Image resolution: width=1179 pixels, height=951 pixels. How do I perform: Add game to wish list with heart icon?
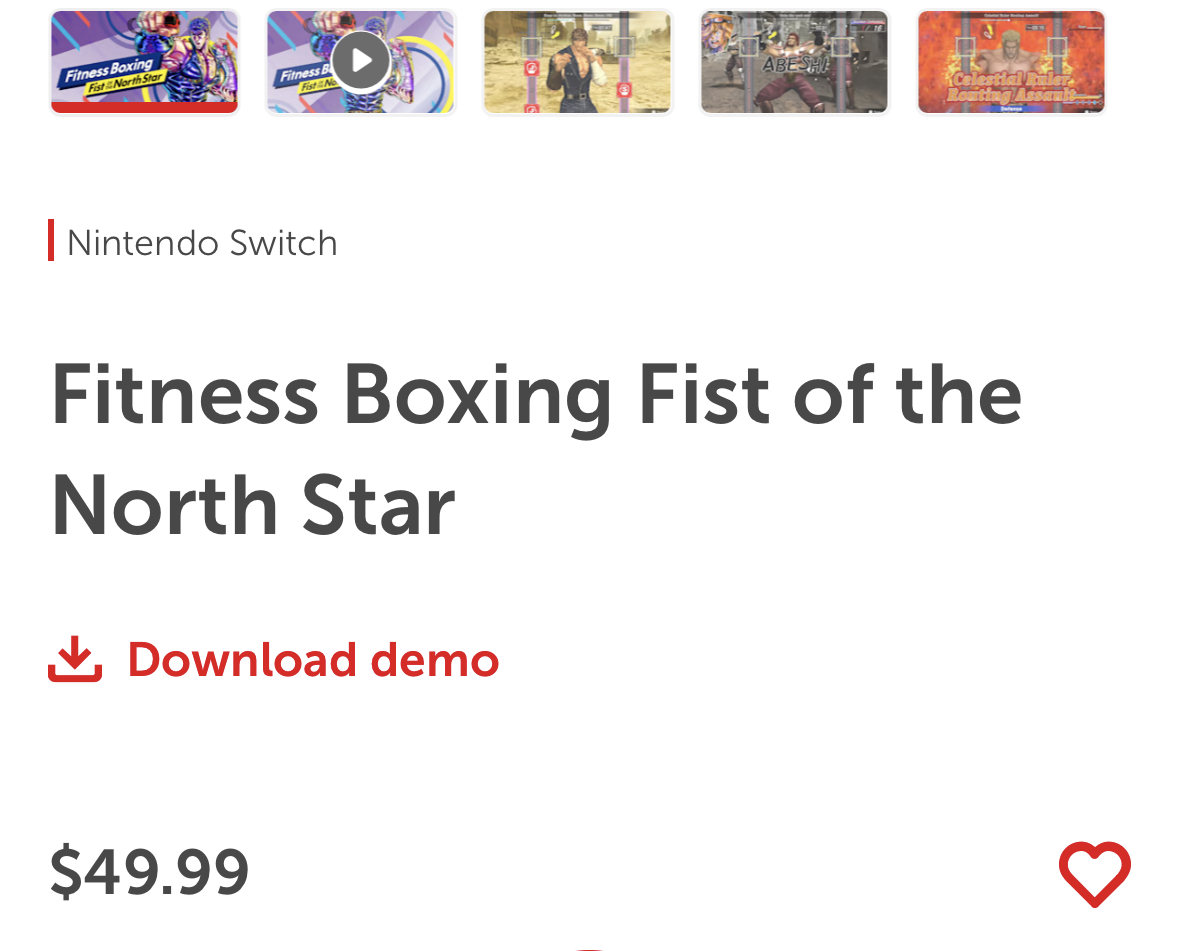pos(1094,873)
